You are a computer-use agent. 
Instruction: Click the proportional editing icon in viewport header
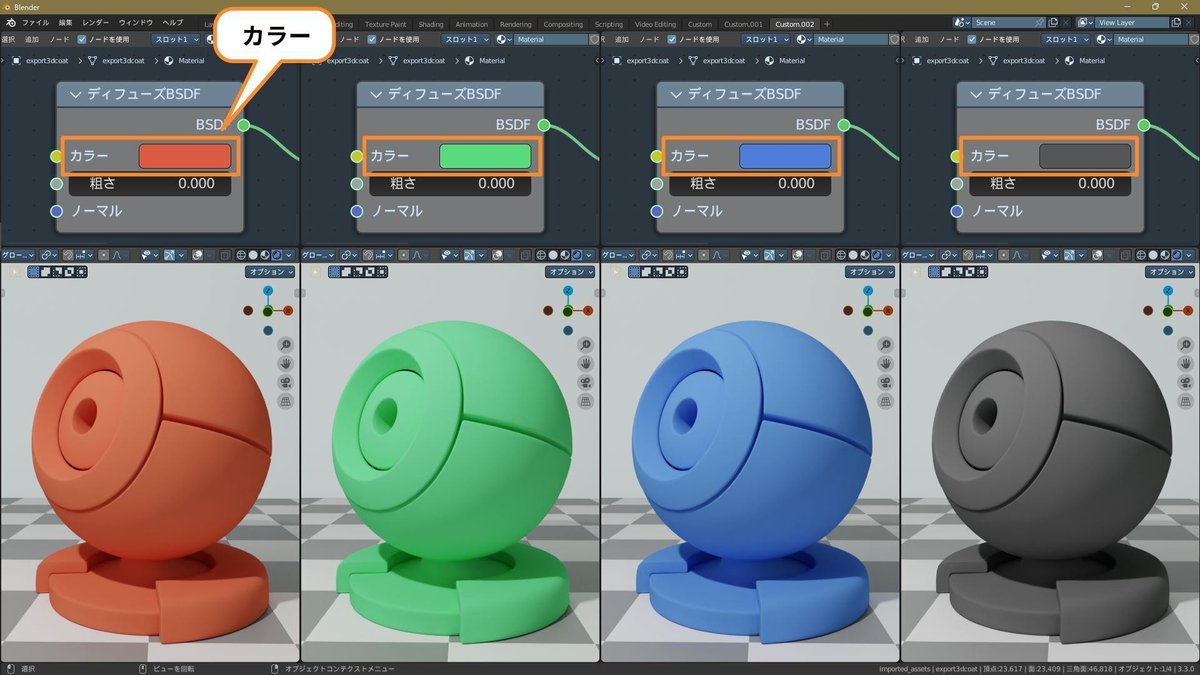point(106,255)
